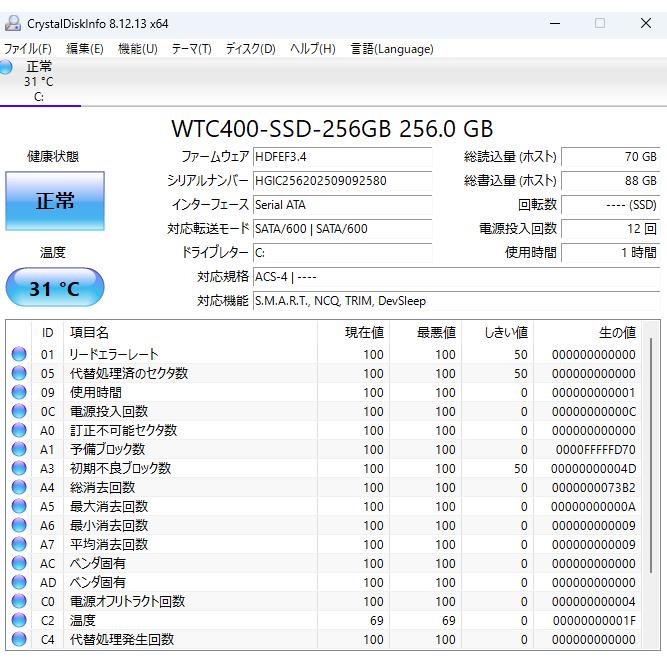Open the 編集(E) menu
Screen dimensions: 667x667
[x=85, y=49]
